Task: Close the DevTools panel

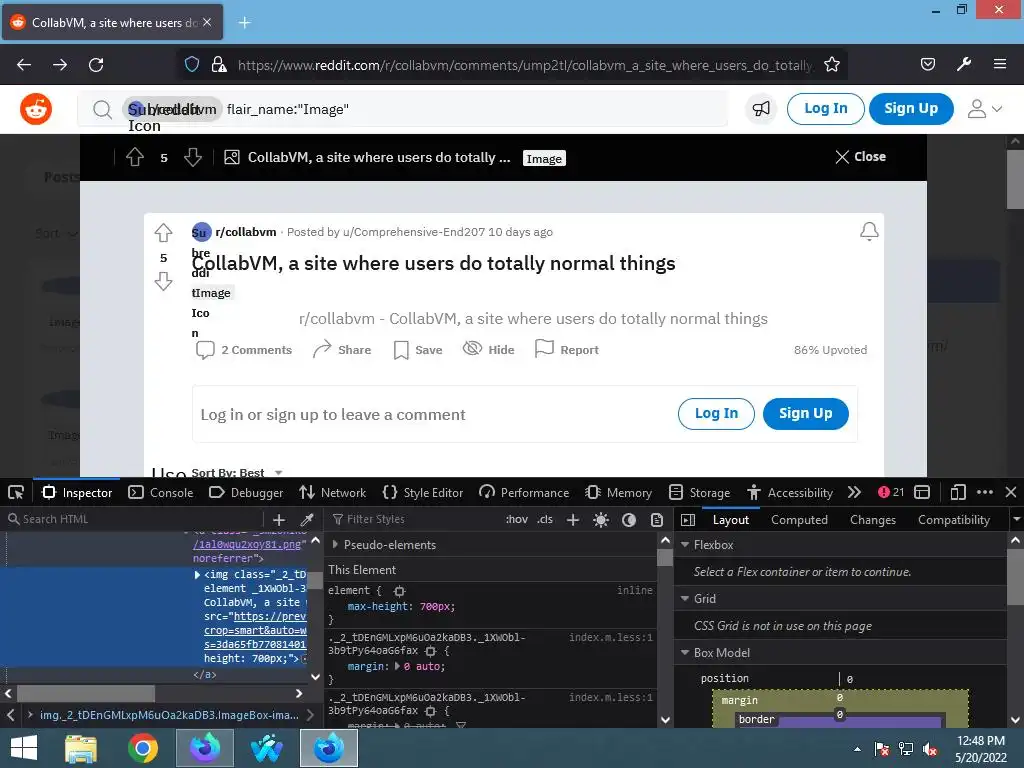Action: [1011, 492]
